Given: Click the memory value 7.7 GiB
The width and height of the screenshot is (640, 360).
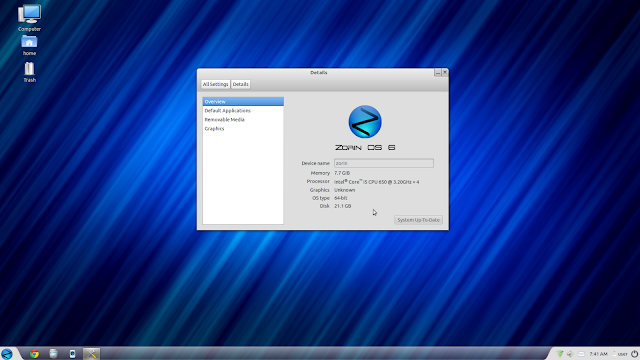Looking at the screenshot, I should [342, 173].
